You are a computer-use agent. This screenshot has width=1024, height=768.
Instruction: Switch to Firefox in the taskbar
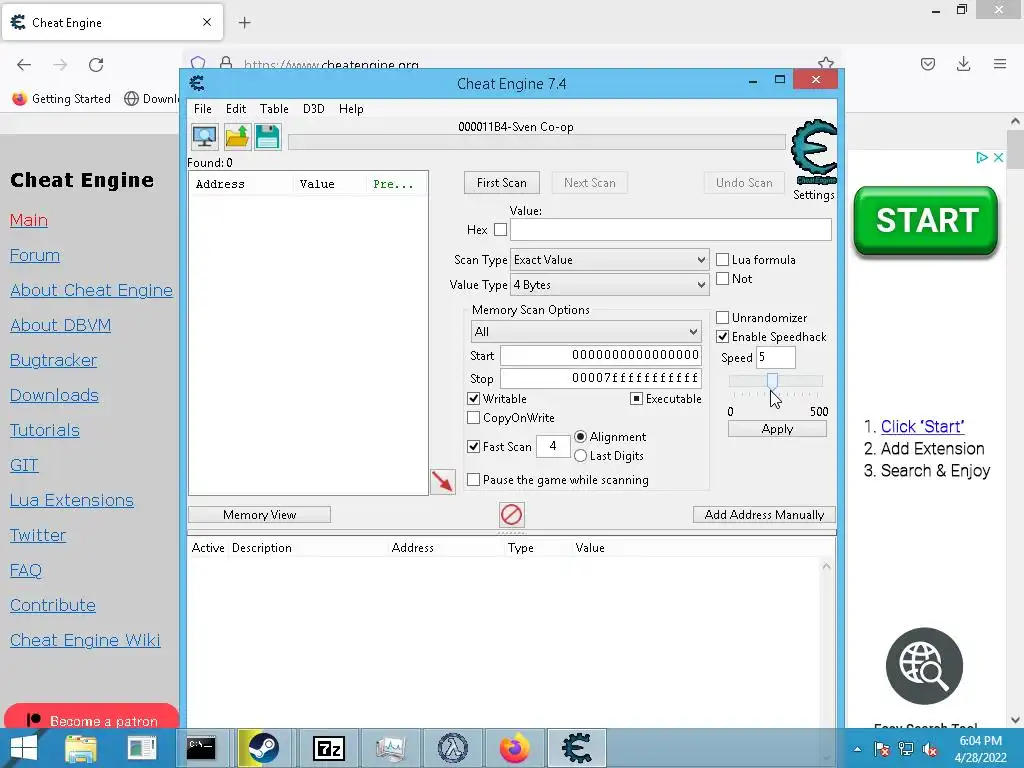[x=515, y=748]
